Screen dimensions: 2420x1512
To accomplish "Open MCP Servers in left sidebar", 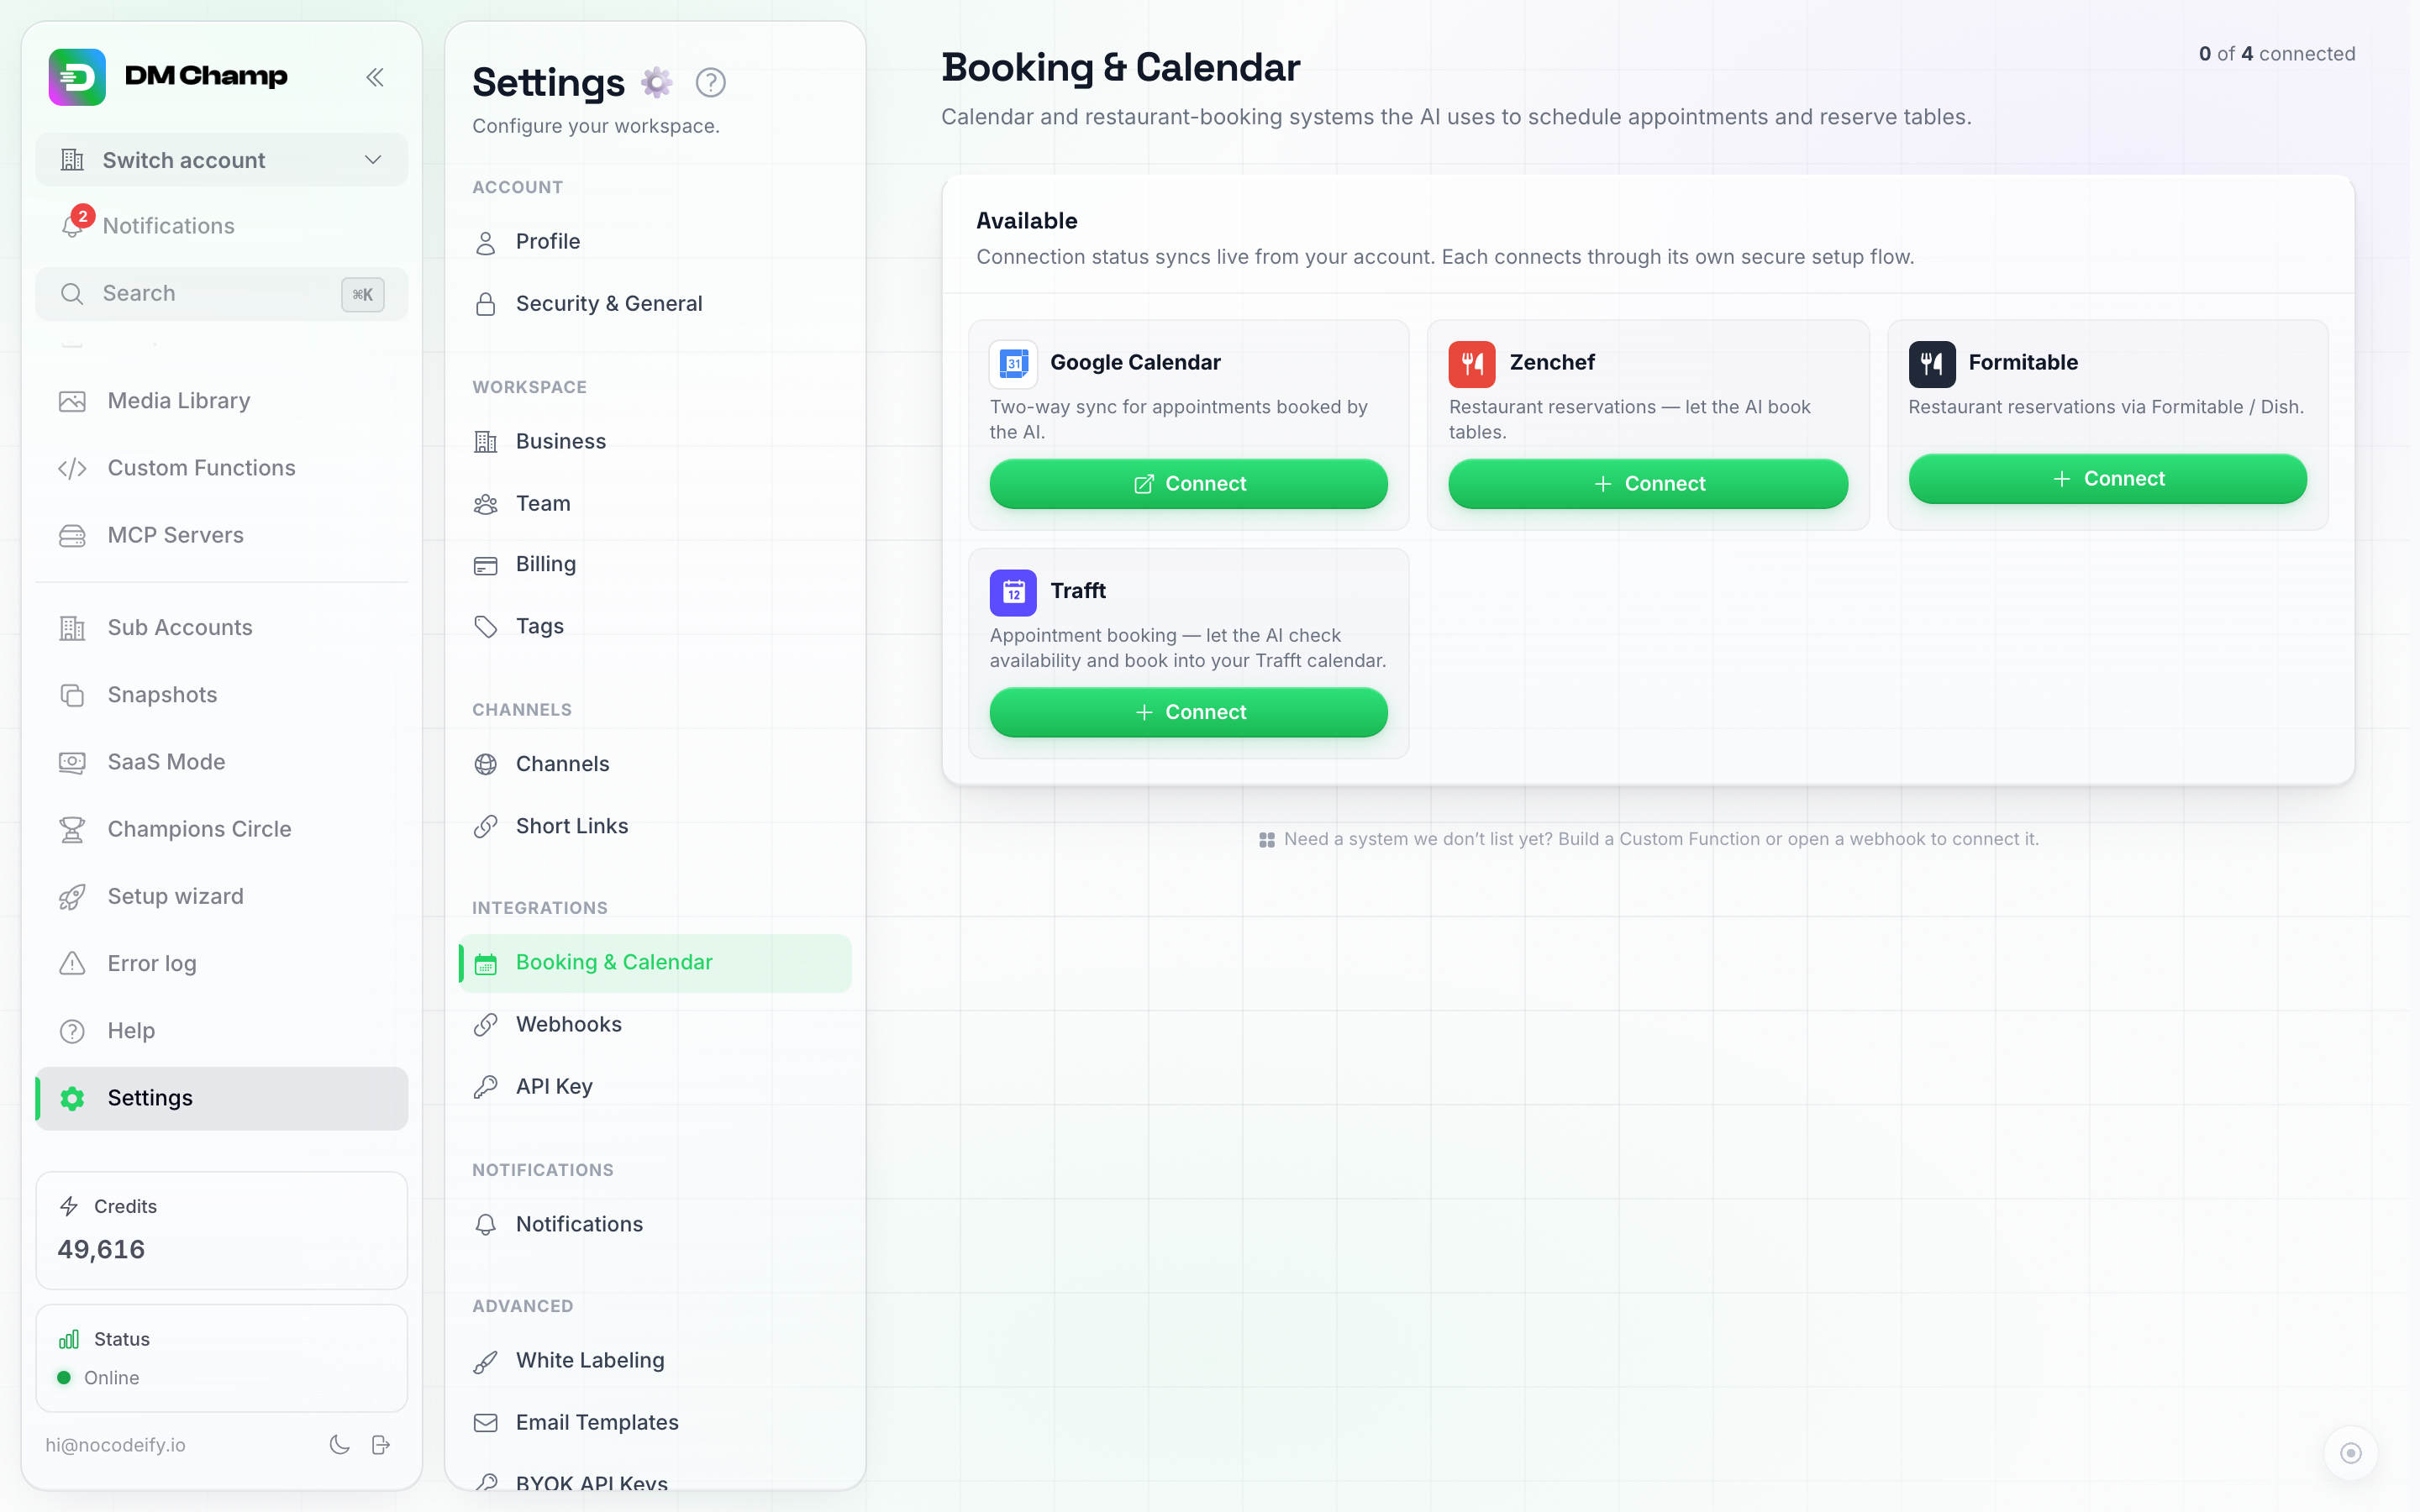I will point(221,535).
